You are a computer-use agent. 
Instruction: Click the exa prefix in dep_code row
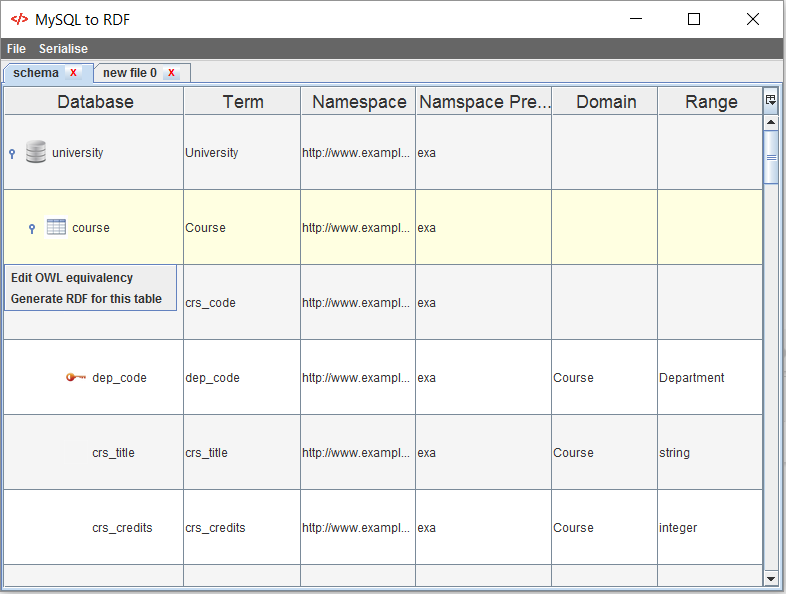484,377
